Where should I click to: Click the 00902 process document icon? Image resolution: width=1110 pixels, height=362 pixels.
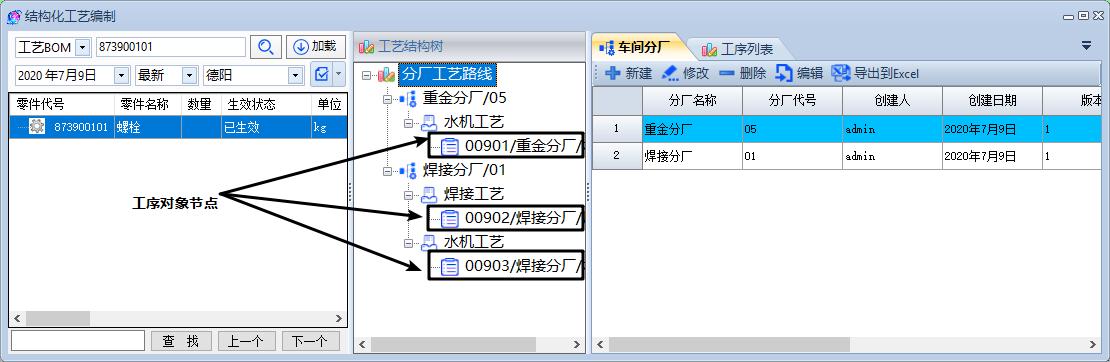pyautogui.click(x=450, y=219)
